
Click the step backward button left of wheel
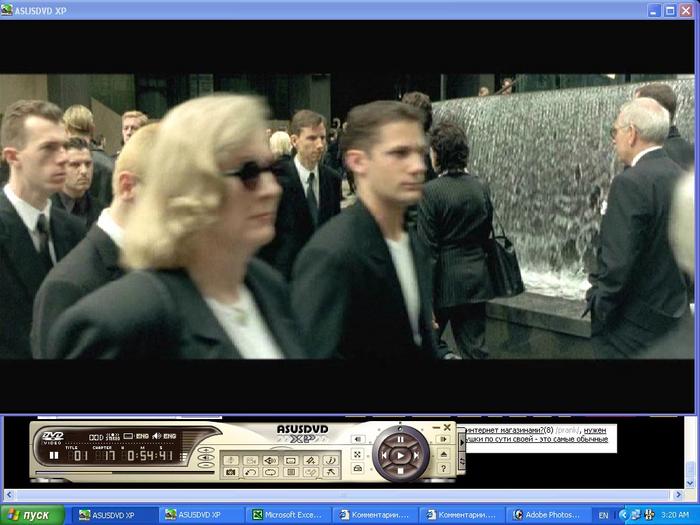(x=358, y=439)
